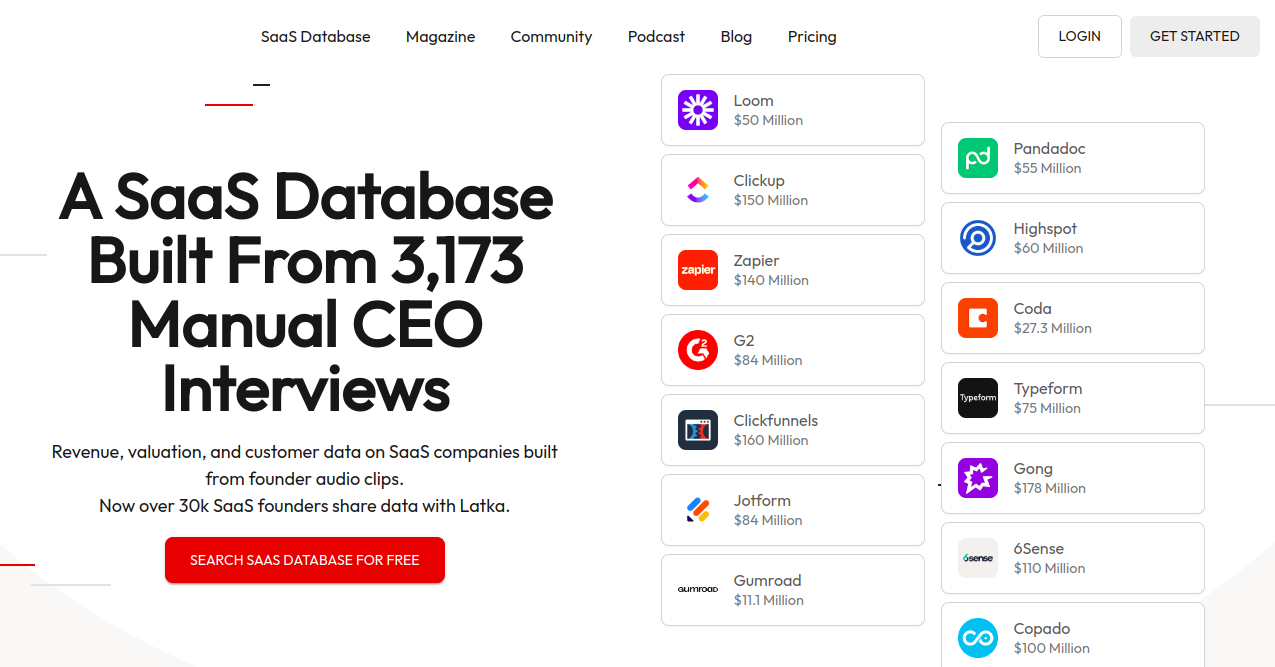
Task: Select the Coda company name
Action: point(1033,309)
